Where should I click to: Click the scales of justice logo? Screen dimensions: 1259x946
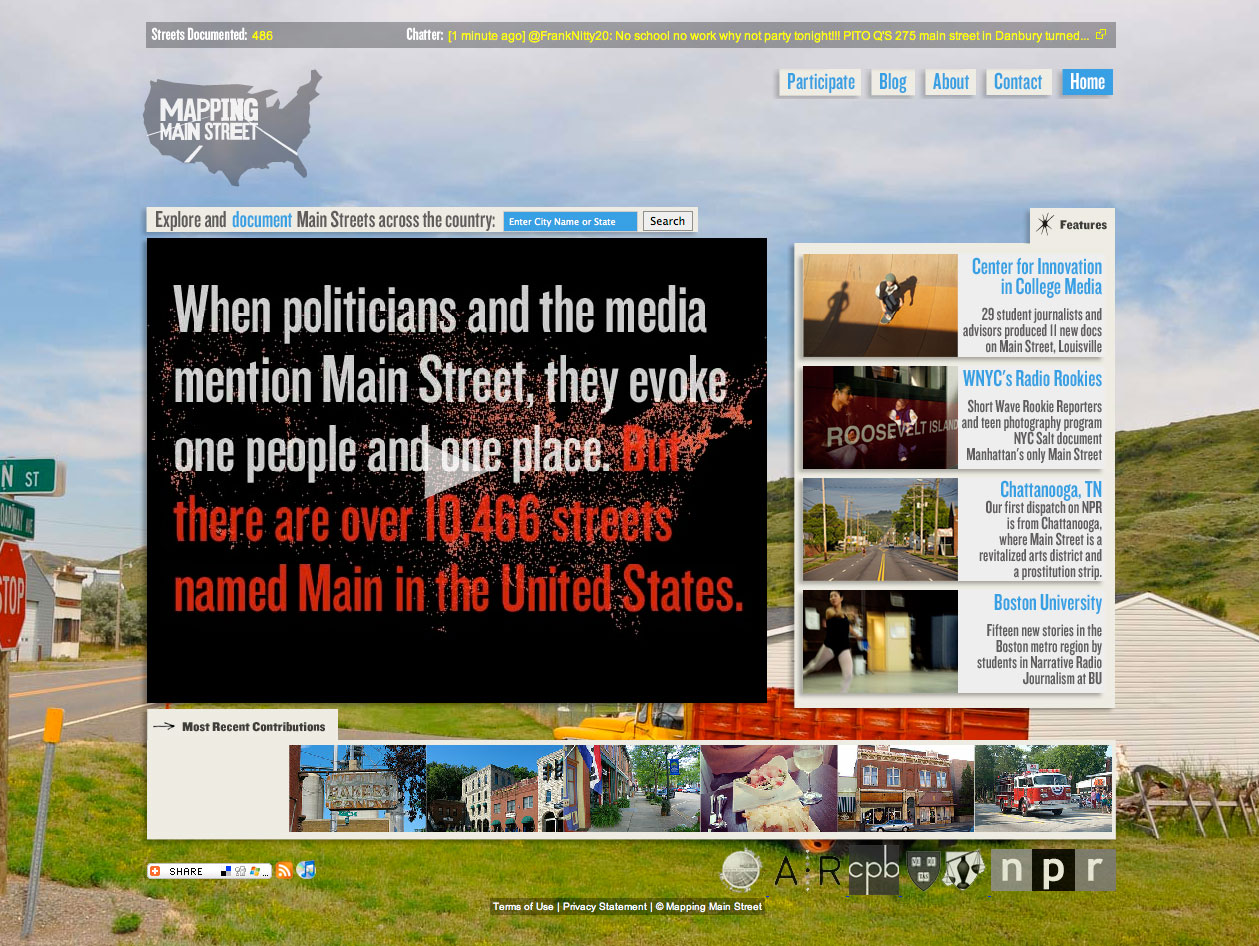tap(964, 871)
